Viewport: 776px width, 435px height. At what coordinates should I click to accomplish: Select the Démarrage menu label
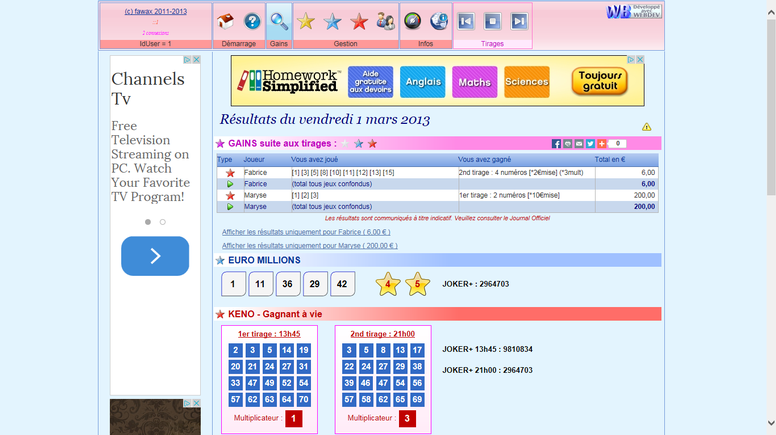point(239,44)
